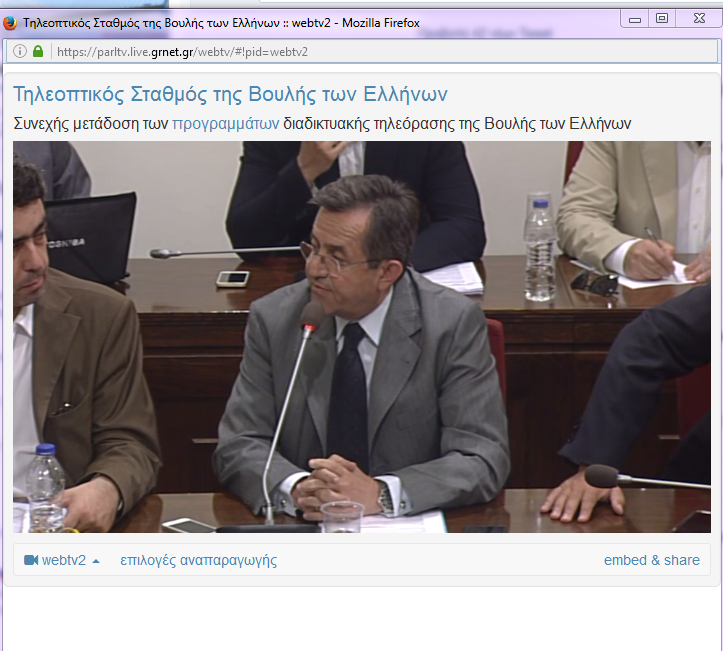Click grnet.gr domain in the URL
723x651 pixels.
(172, 52)
